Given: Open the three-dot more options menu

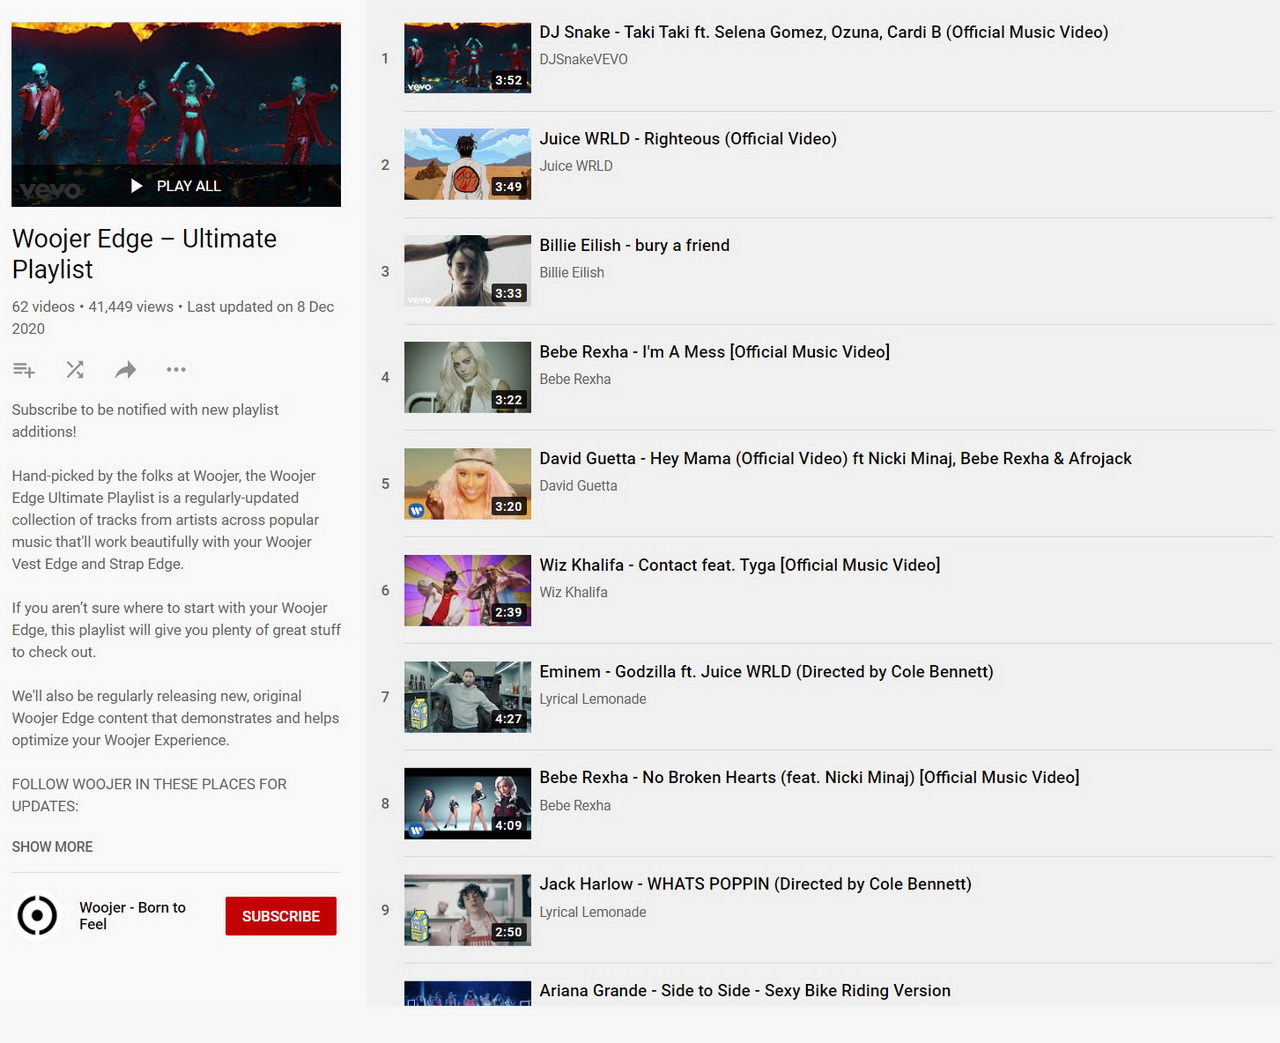Looking at the screenshot, I should tap(176, 370).
